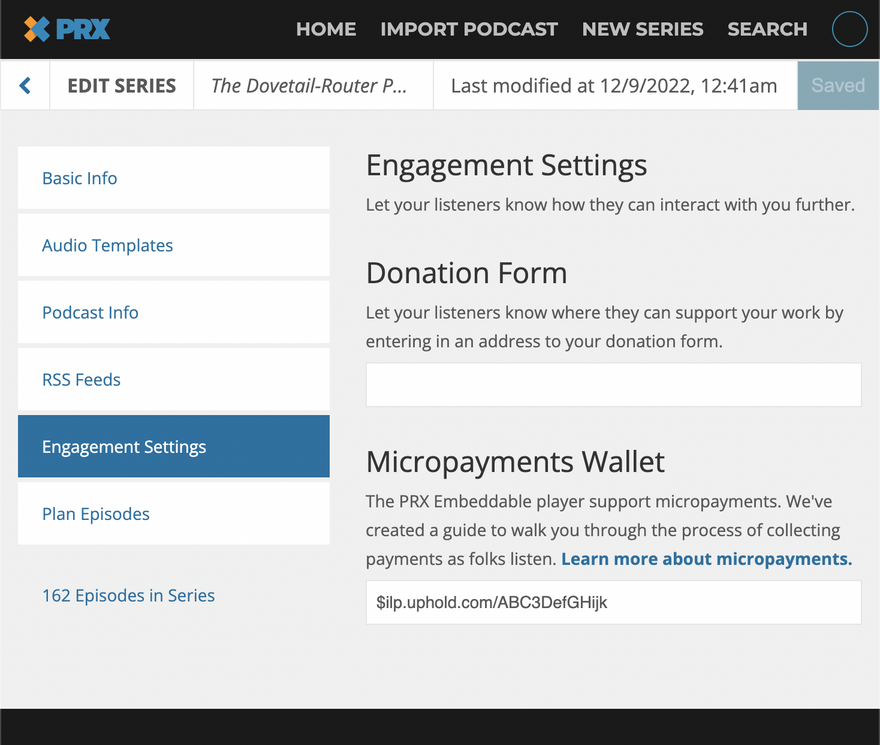Click the empty Donation Form address field
880x745 pixels.
613,385
